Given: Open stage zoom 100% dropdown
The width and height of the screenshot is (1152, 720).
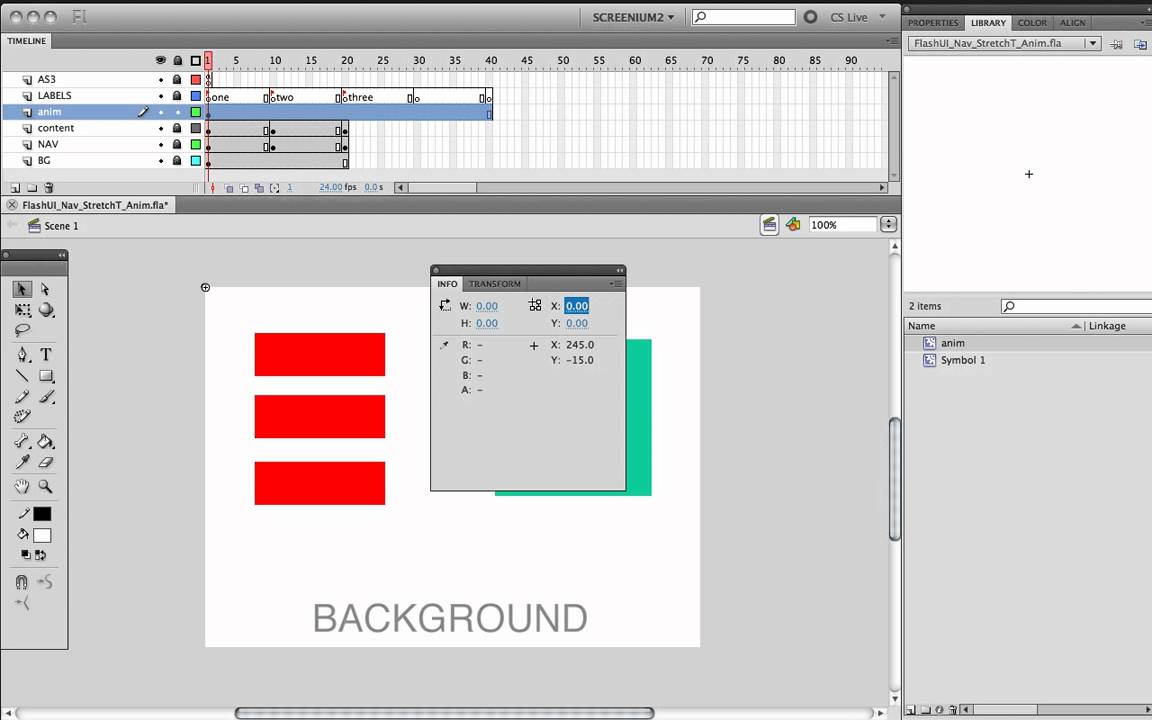Looking at the screenshot, I should (888, 225).
